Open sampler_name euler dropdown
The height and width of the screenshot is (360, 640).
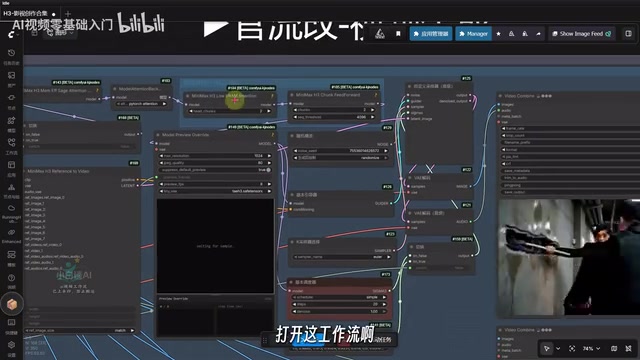click(x=341, y=257)
